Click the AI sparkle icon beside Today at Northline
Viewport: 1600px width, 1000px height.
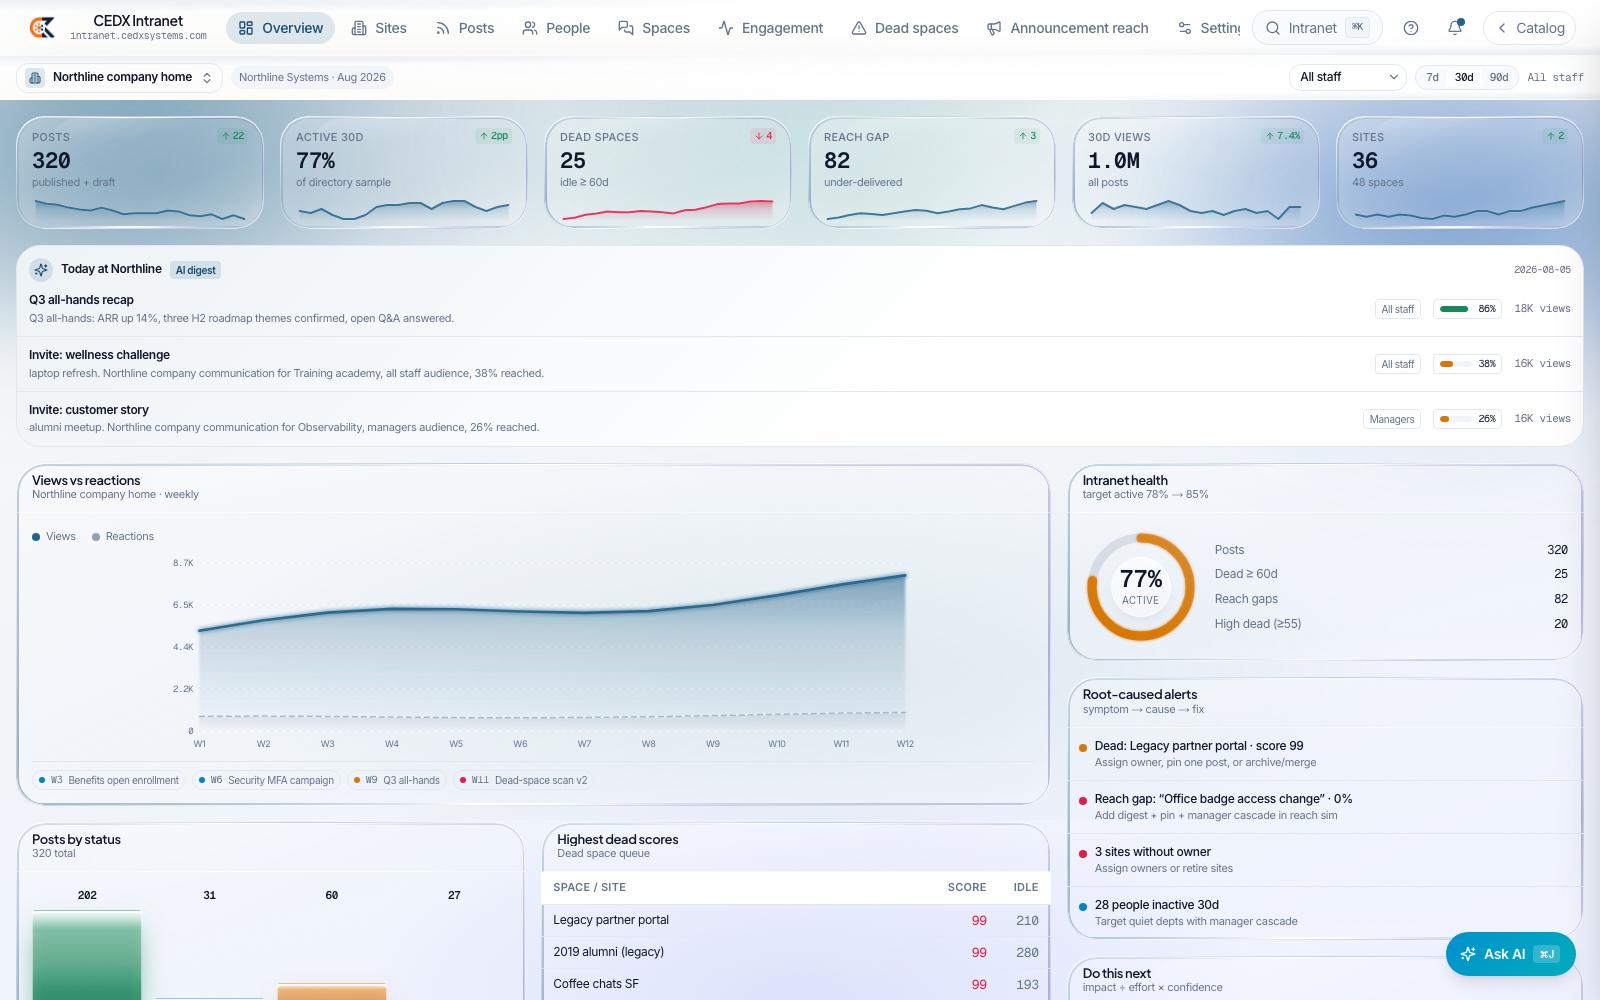click(x=41, y=269)
